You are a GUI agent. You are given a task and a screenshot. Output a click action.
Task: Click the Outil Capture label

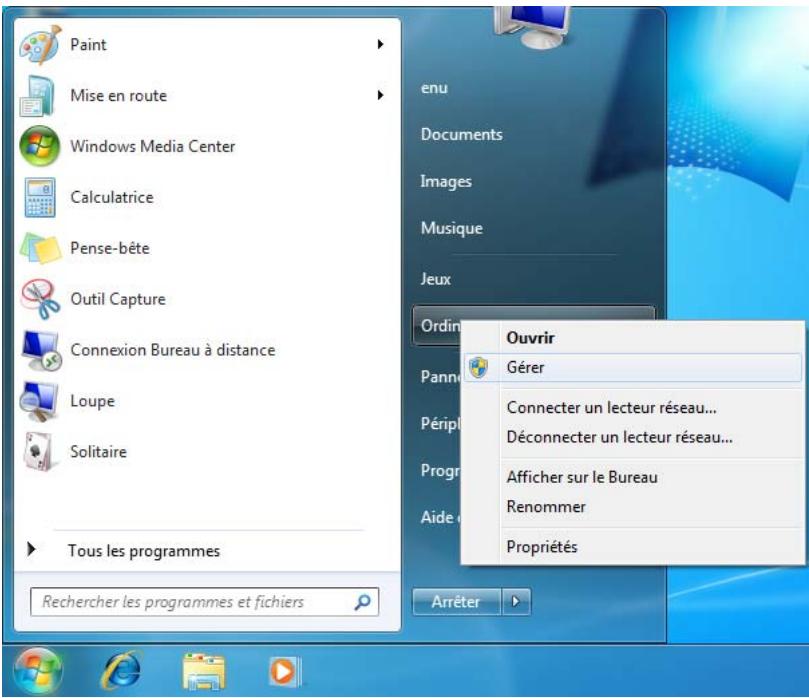[118, 299]
